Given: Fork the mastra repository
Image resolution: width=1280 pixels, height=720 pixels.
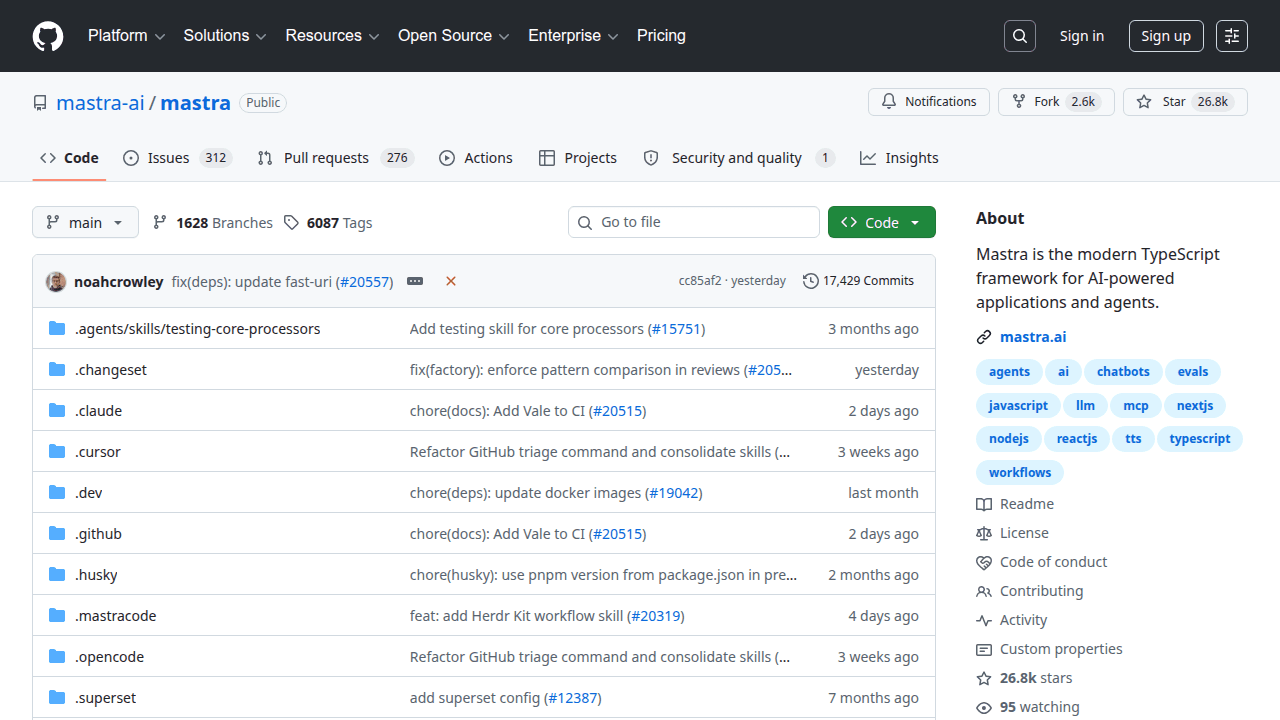Looking at the screenshot, I should 1056,102.
